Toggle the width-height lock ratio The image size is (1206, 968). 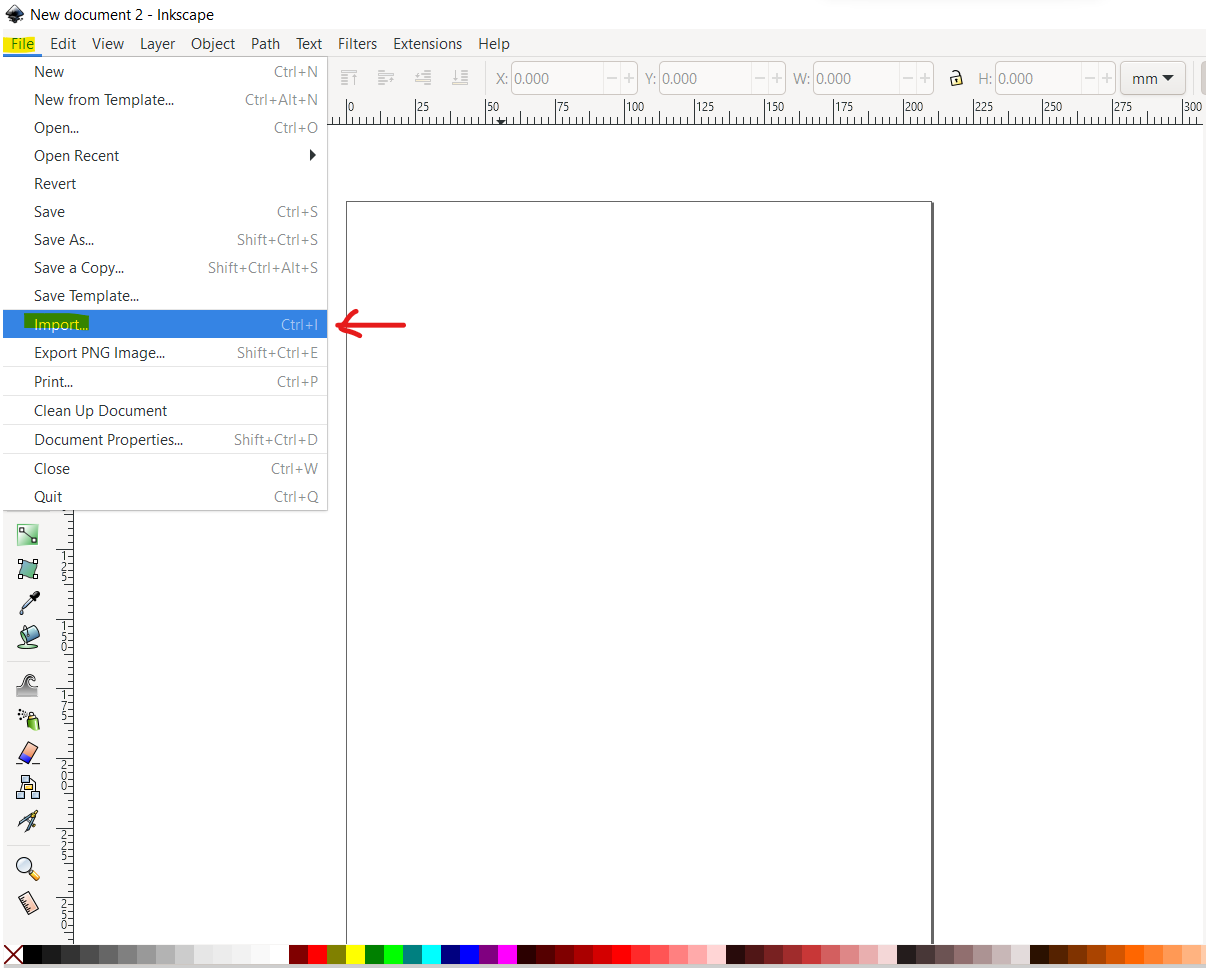[x=956, y=78]
